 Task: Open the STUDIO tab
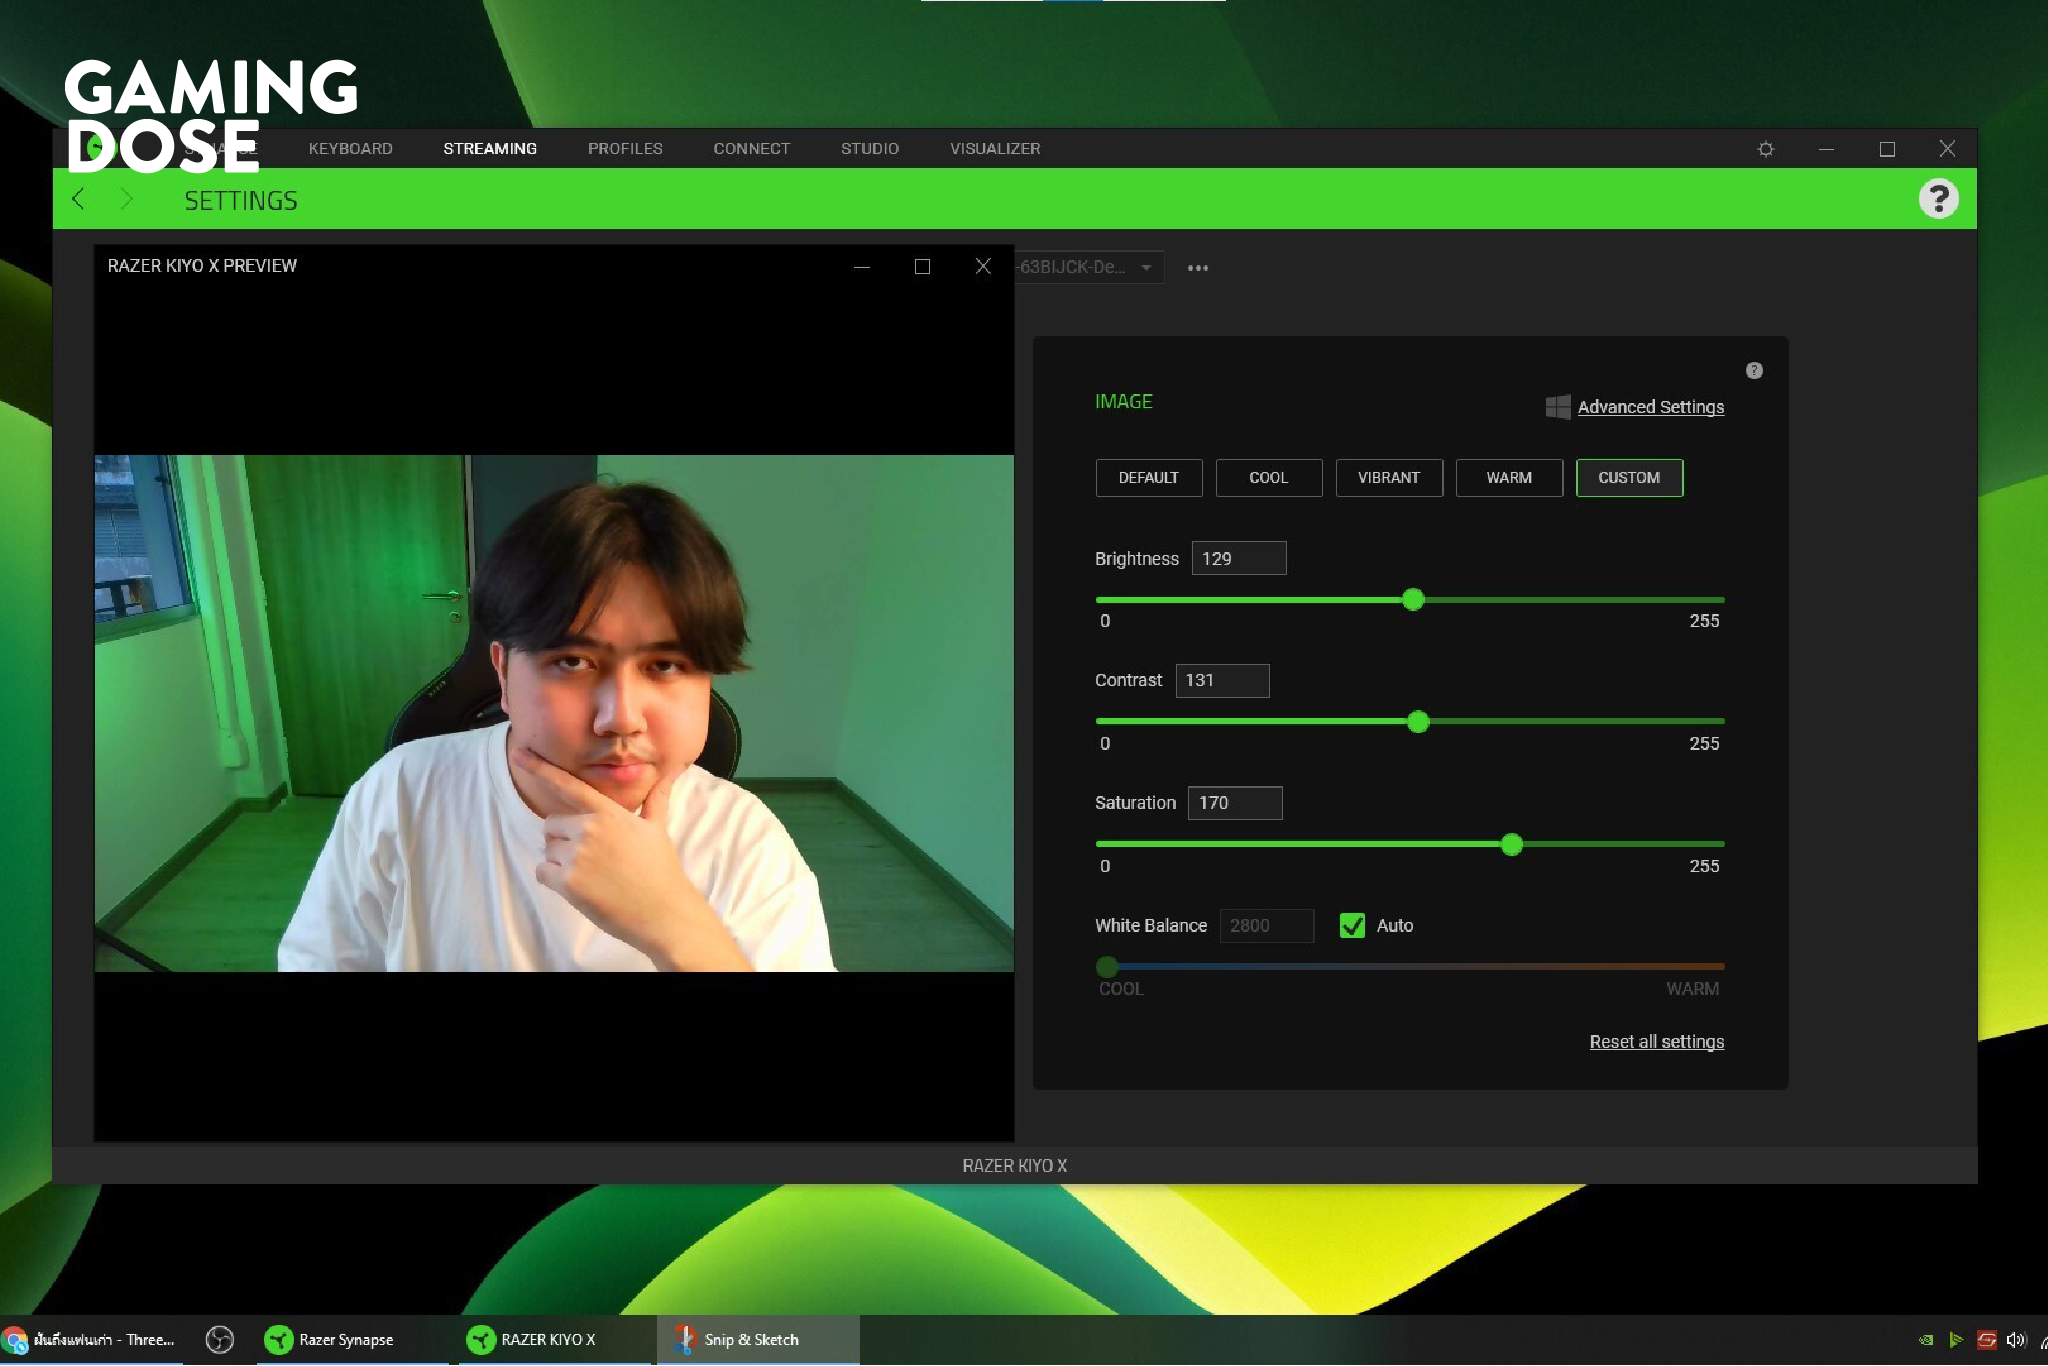click(x=870, y=149)
